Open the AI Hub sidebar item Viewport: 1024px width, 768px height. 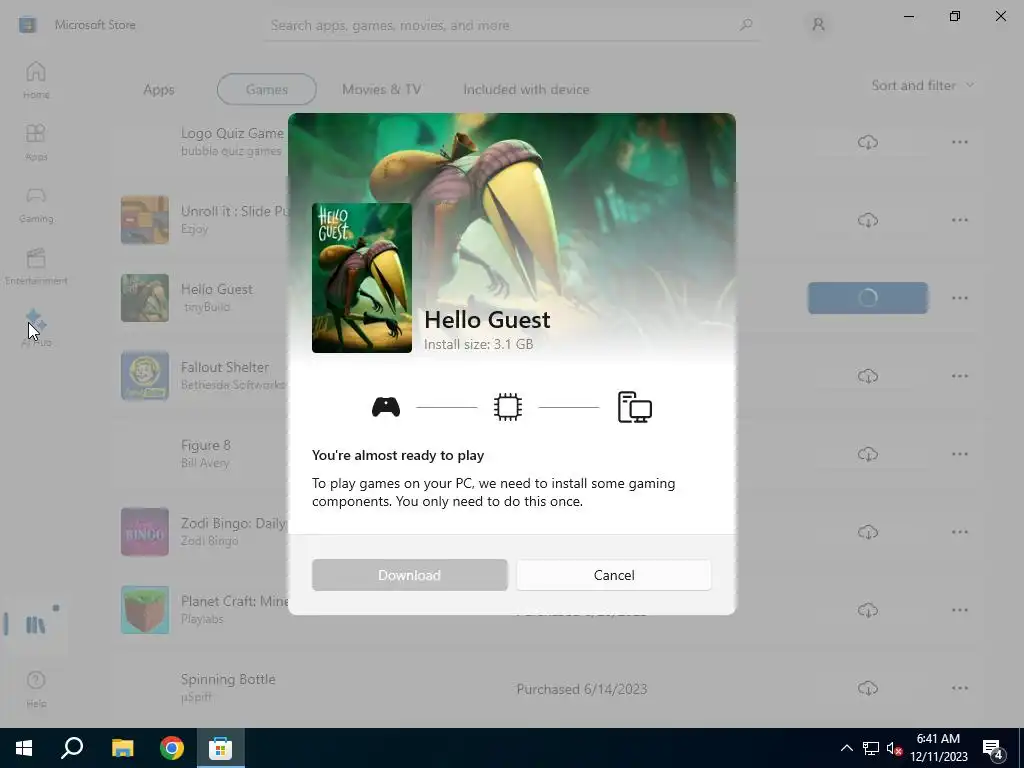36,328
